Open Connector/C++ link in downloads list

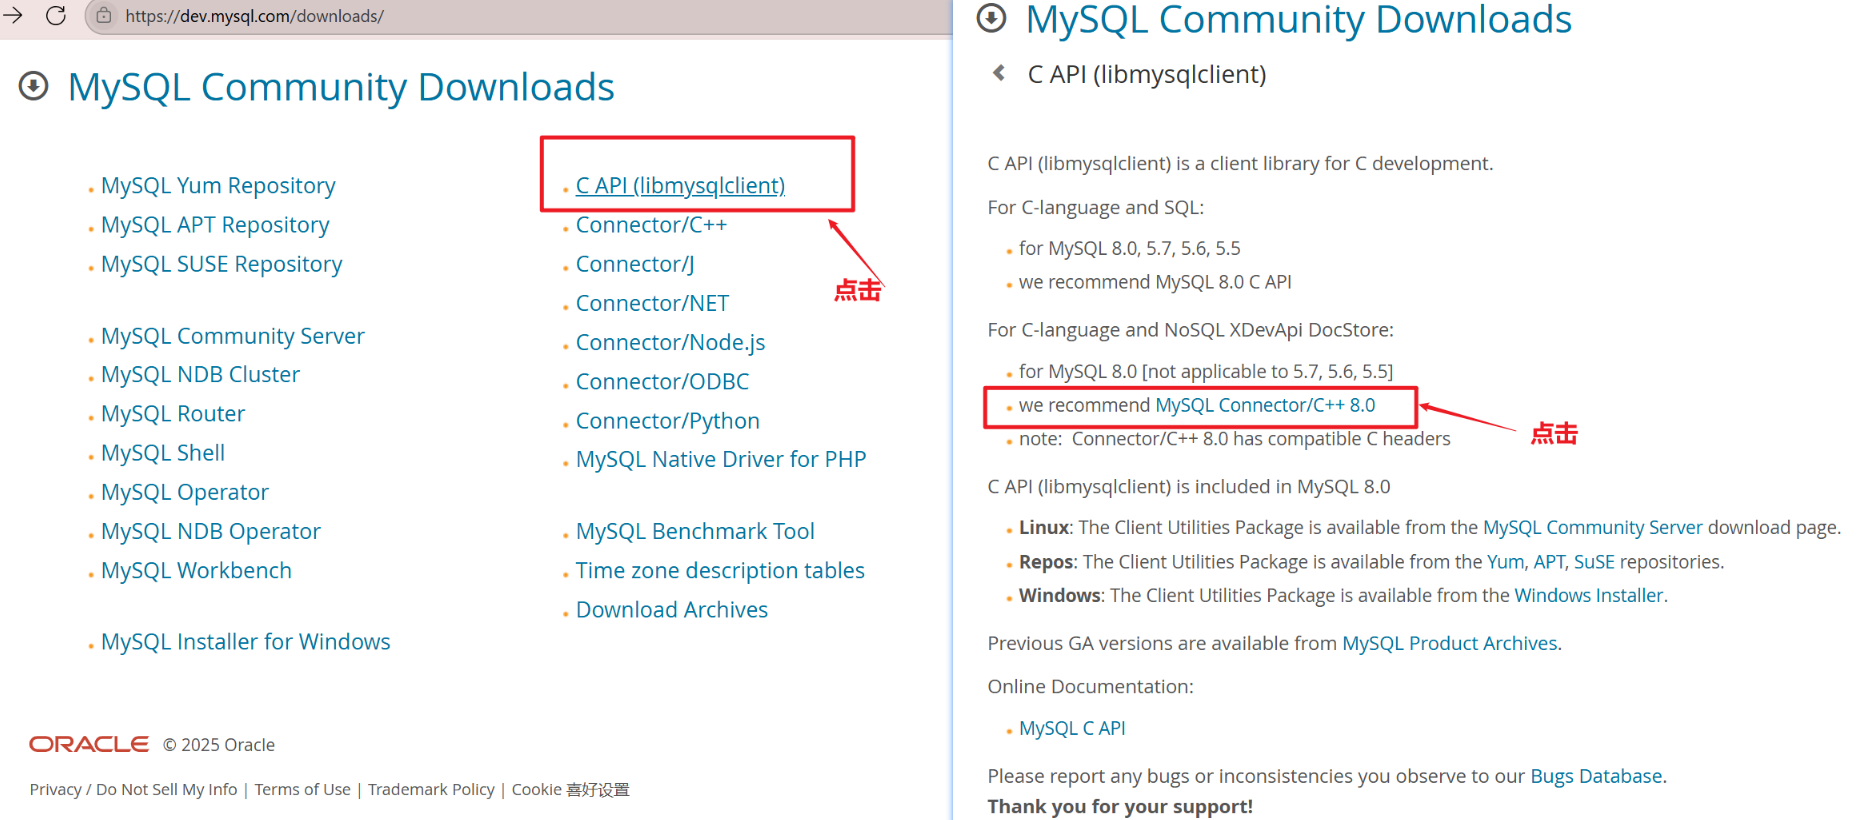[651, 225]
